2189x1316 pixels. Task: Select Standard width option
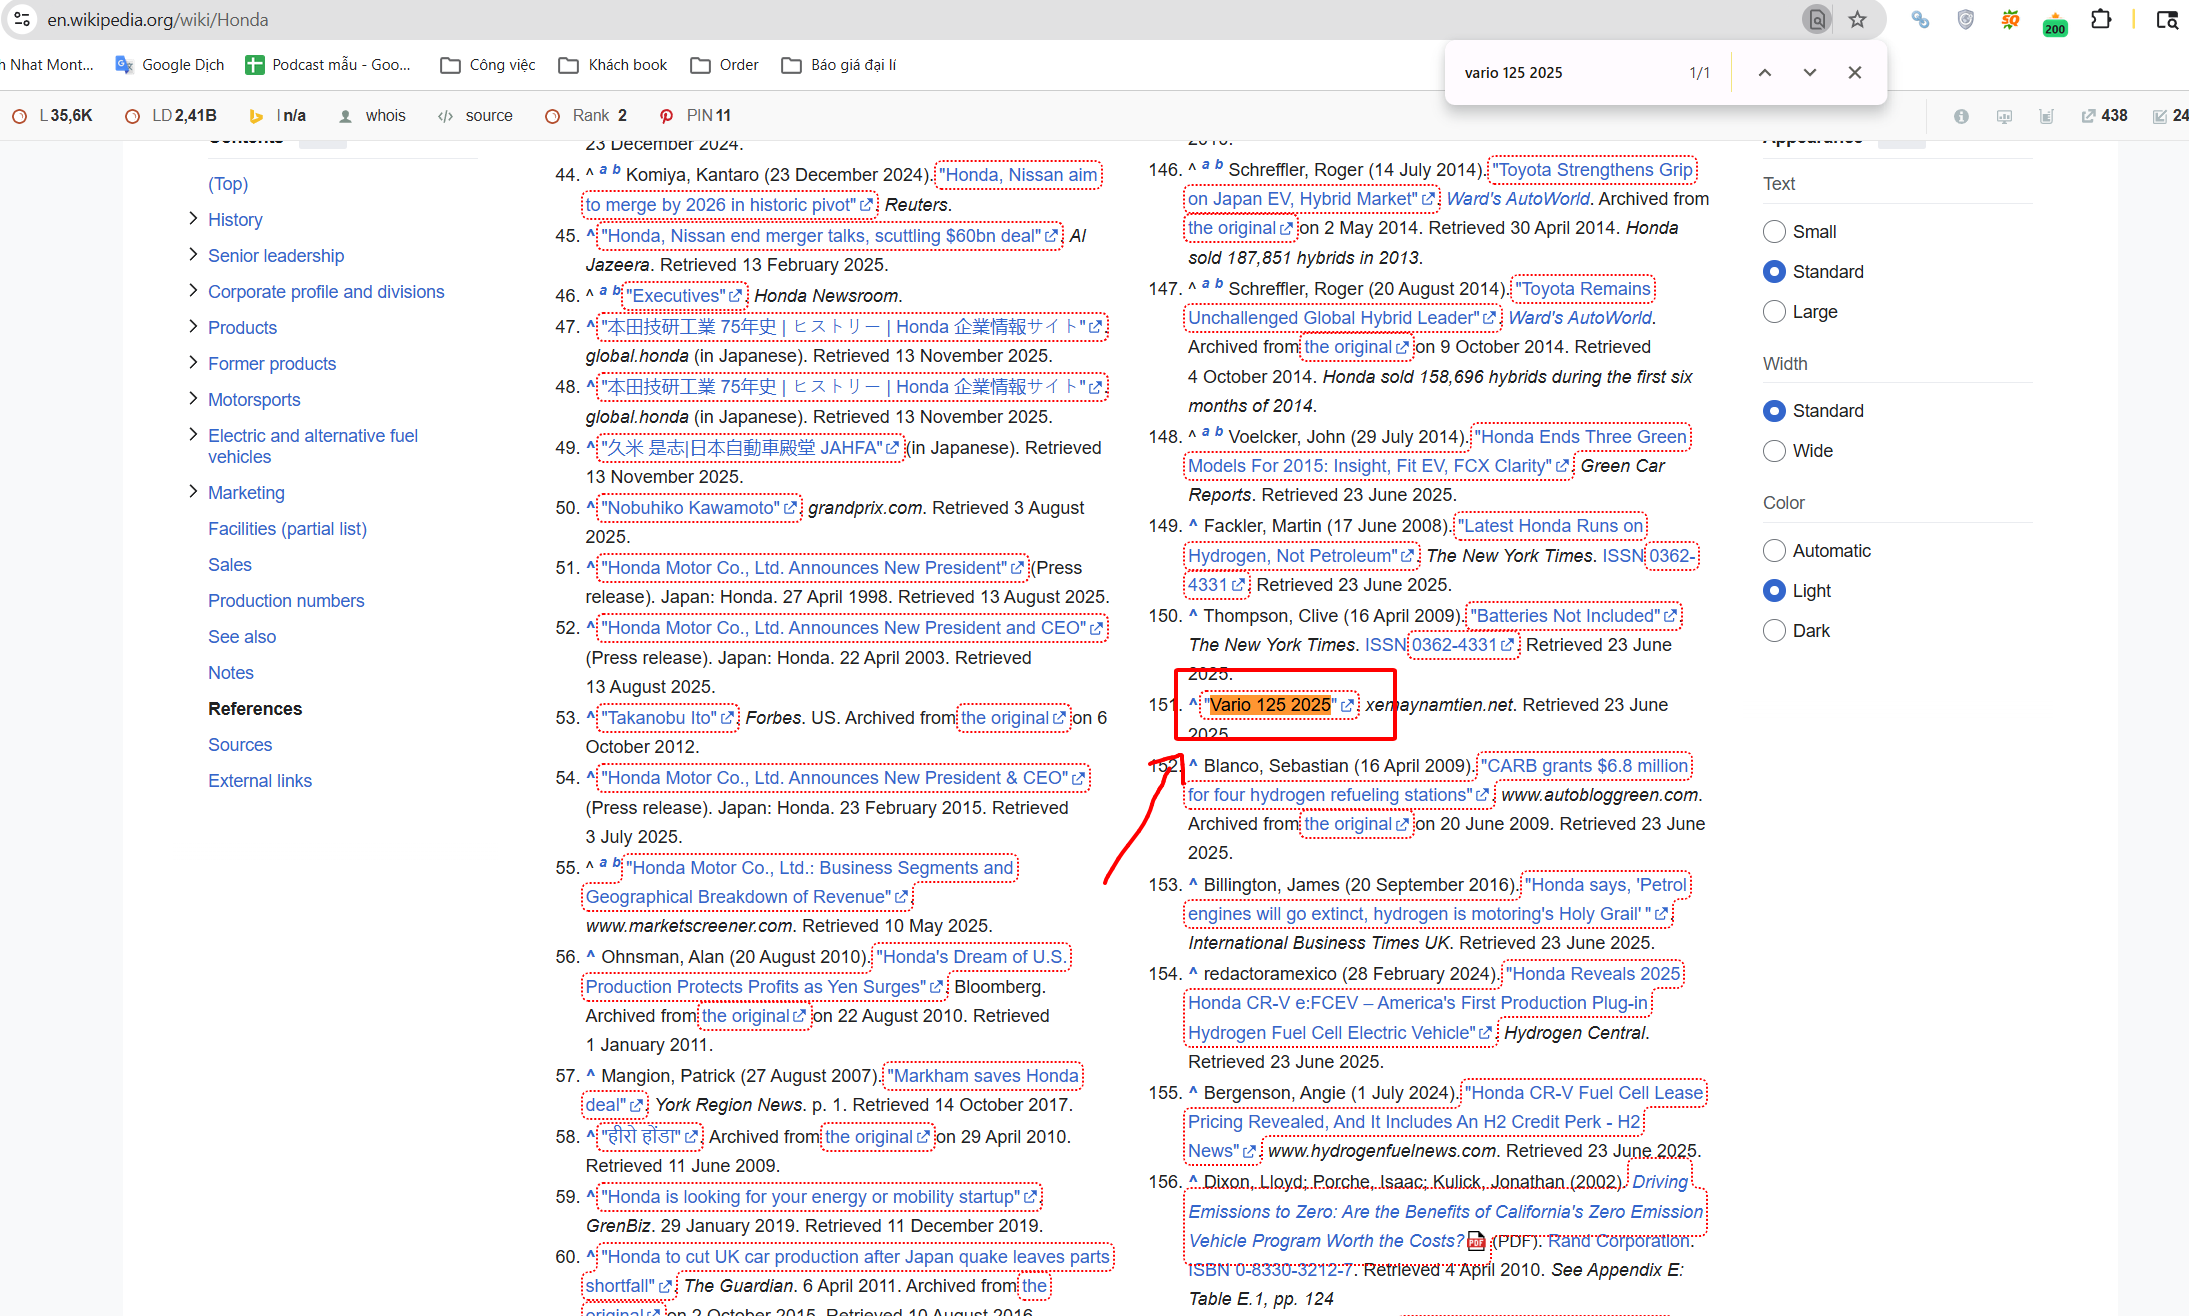[x=1773, y=411]
